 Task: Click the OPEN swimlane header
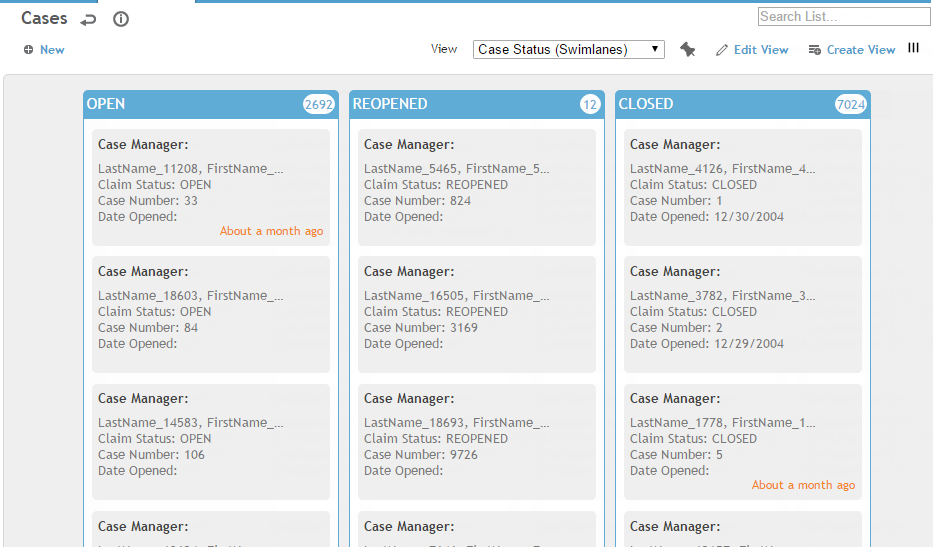tap(211, 104)
